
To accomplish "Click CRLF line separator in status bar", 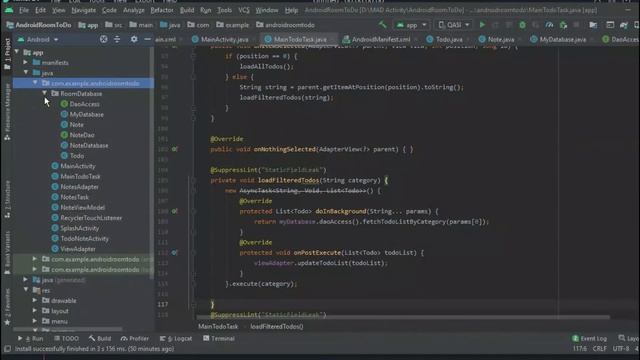I will pos(600,349).
